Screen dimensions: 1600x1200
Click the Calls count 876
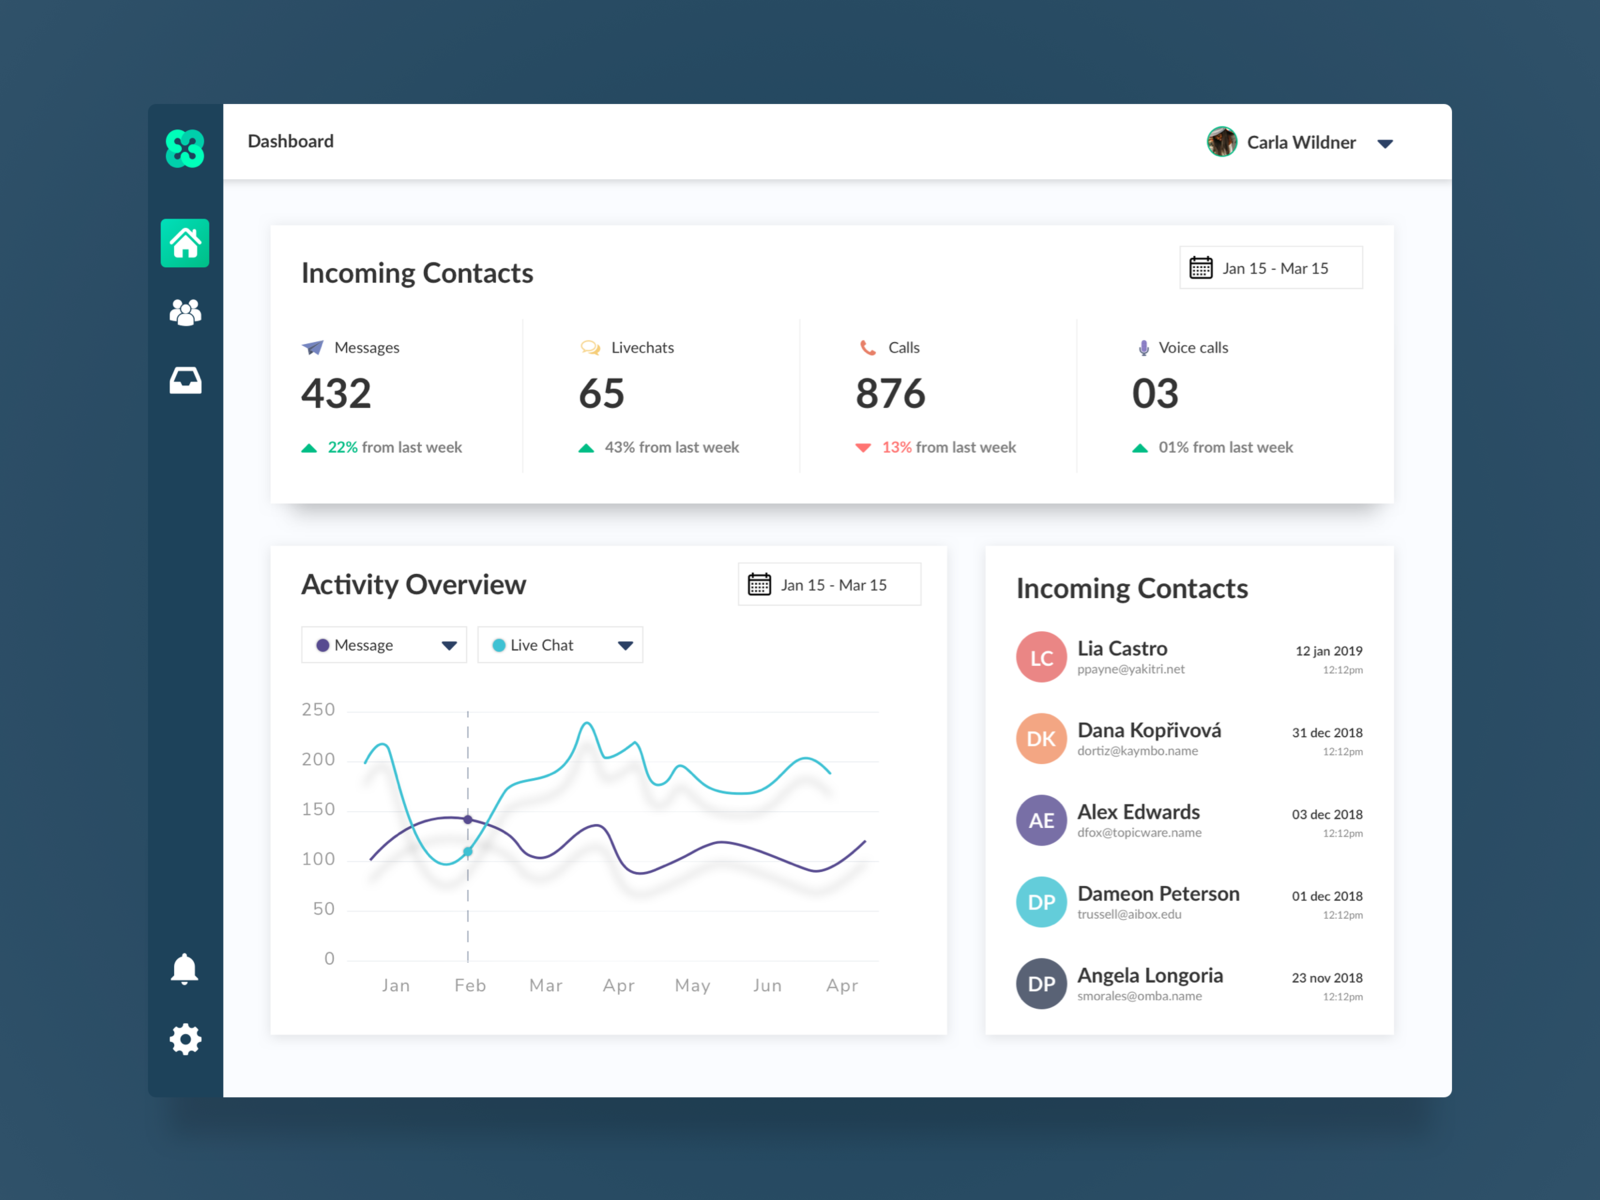pos(891,394)
